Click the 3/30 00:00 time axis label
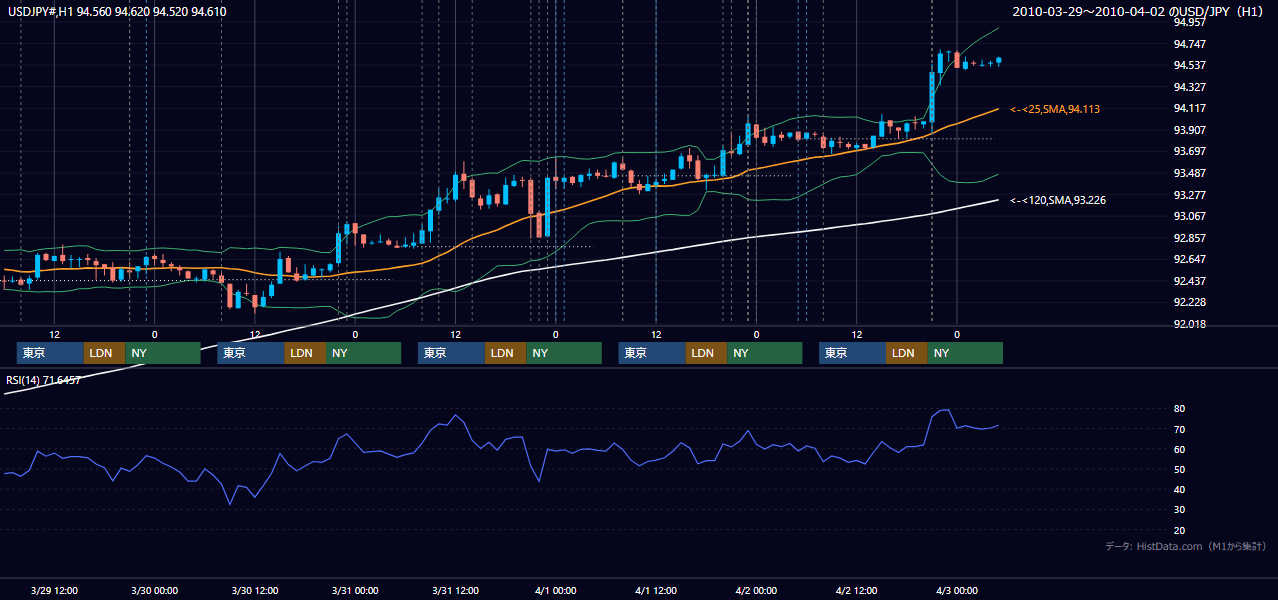This screenshot has width=1278, height=600. (x=154, y=590)
